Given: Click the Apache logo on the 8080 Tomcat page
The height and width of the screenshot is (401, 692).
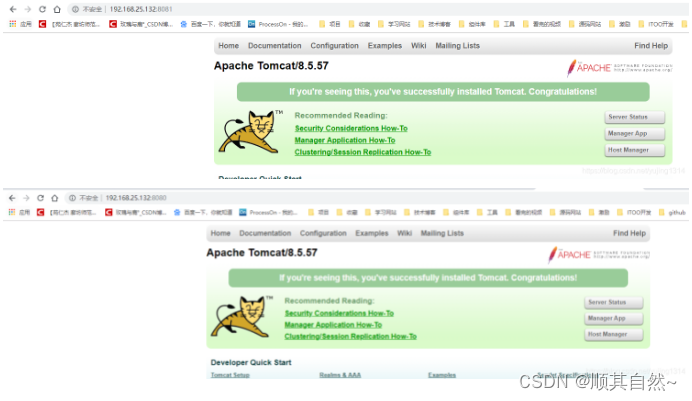Looking at the screenshot, I should click(x=598, y=255).
